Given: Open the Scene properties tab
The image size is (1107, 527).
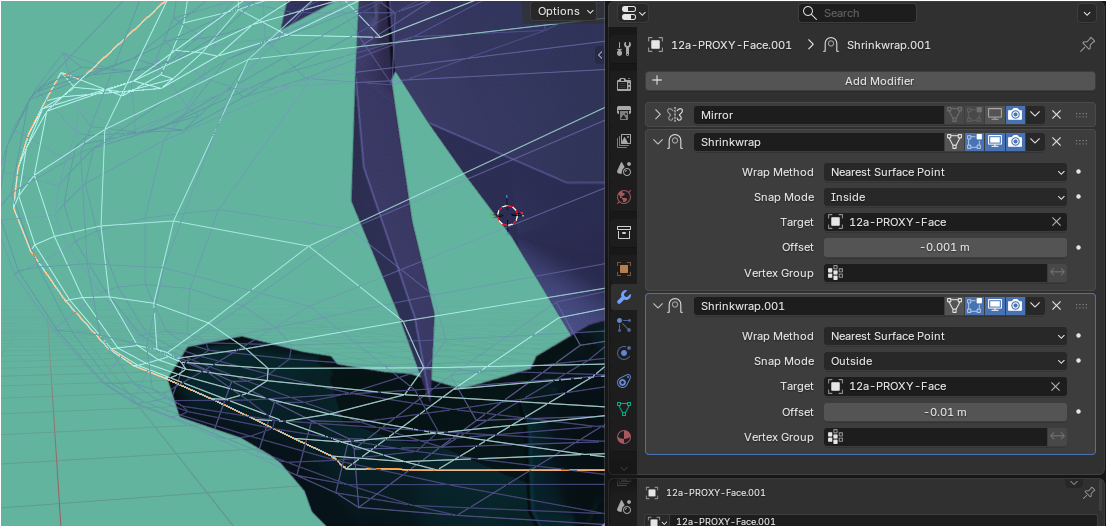Looking at the screenshot, I should (624, 168).
